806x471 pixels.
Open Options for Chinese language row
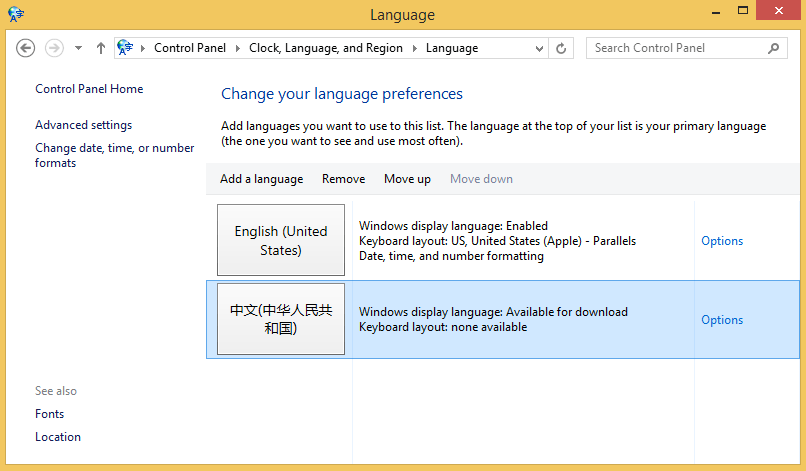[722, 320]
